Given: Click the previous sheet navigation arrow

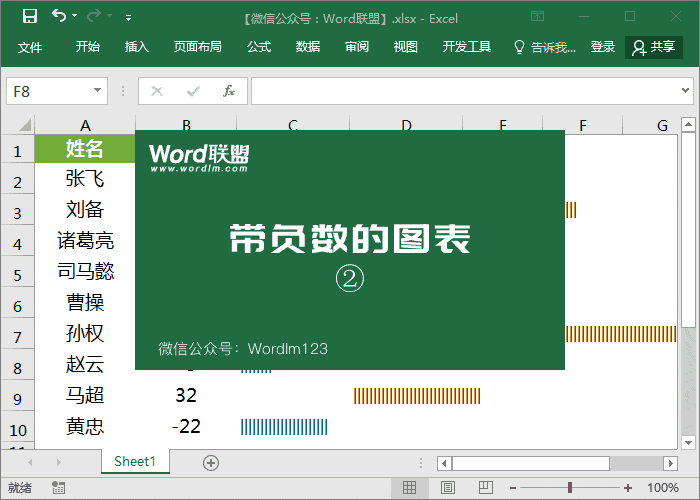Looking at the screenshot, I should pyautogui.click(x=30, y=462).
